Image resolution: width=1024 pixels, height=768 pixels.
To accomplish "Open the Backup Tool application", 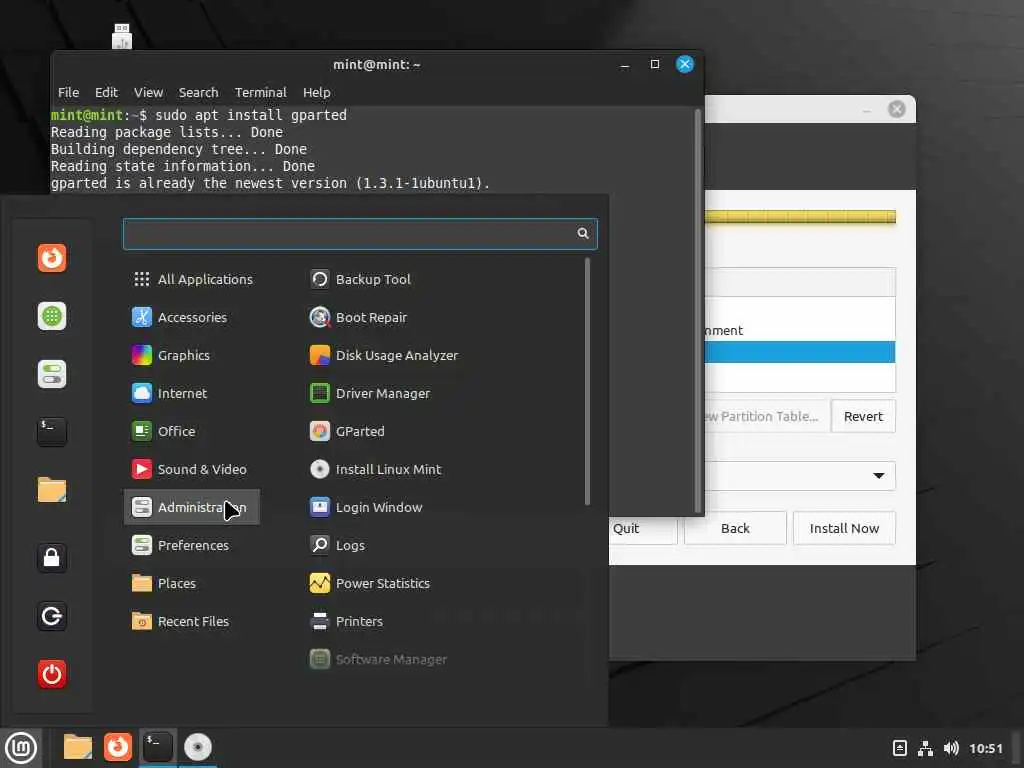I will (x=360, y=280).
